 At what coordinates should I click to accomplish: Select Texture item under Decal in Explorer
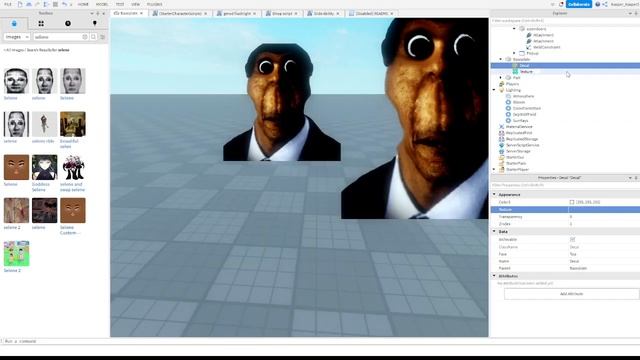(x=526, y=71)
